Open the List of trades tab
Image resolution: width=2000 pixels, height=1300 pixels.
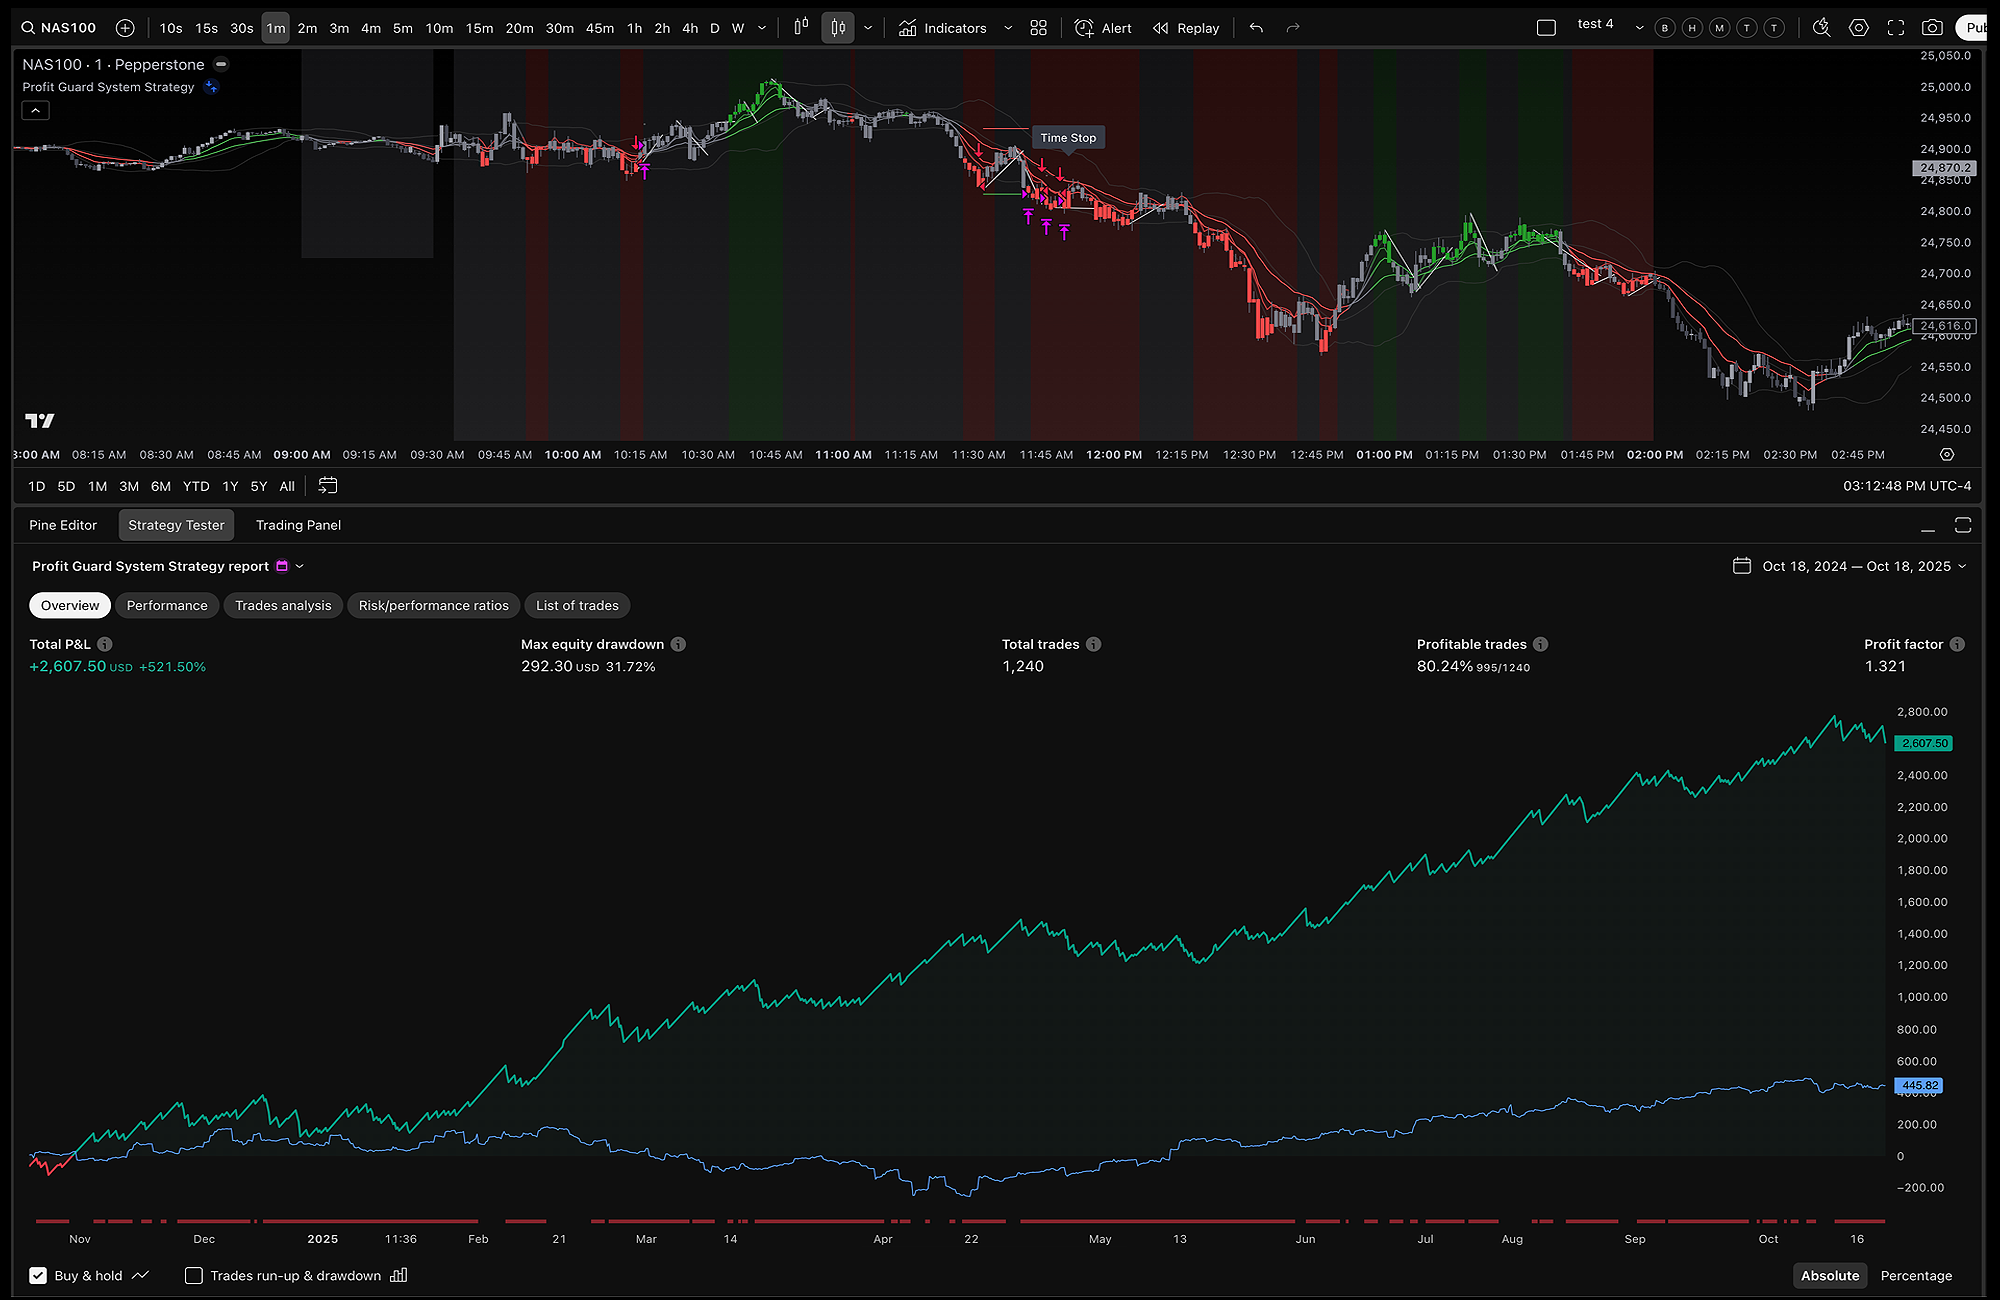click(x=577, y=605)
